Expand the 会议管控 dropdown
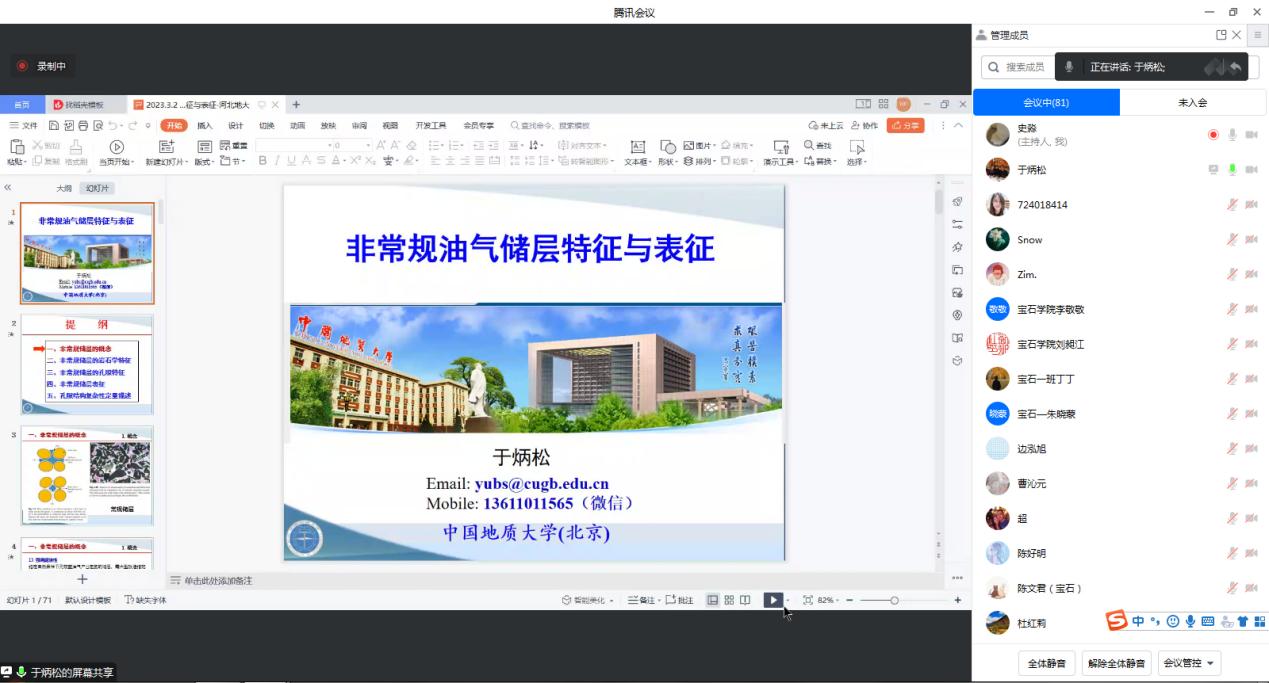This screenshot has height=683, width=1269. pyautogui.click(x=1188, y=663)
